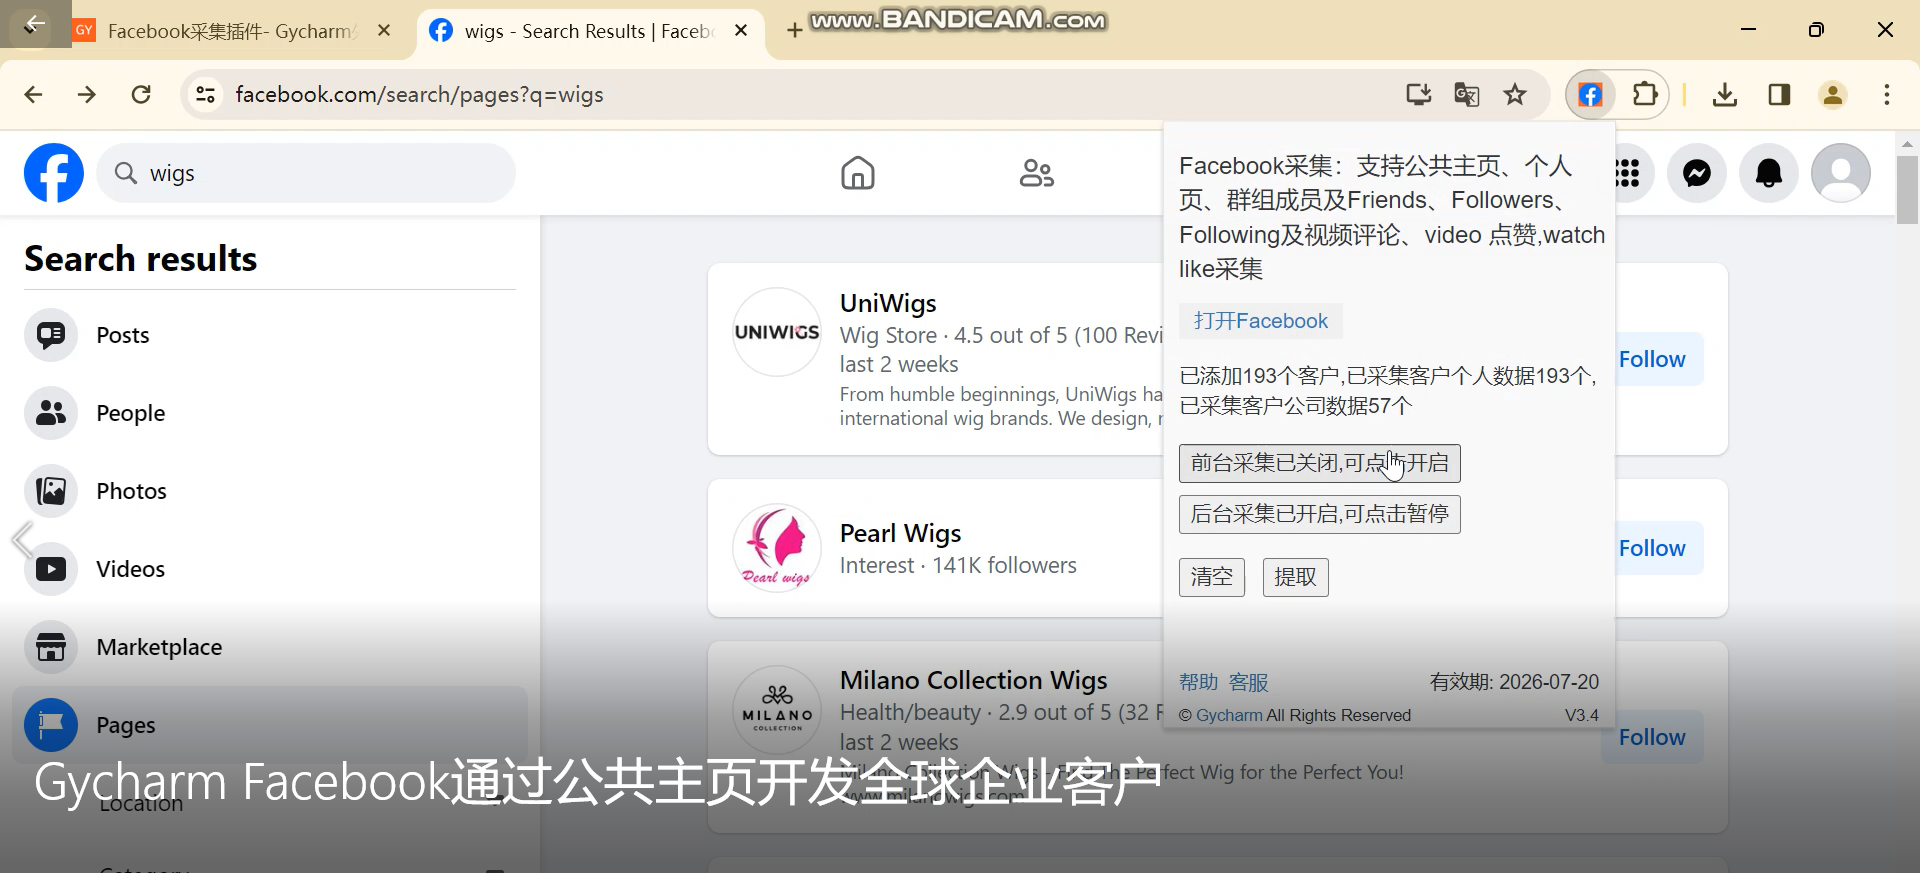1920x873 pixels.
Task: Open the Notifications bell icon
Action: [1769, 173]
